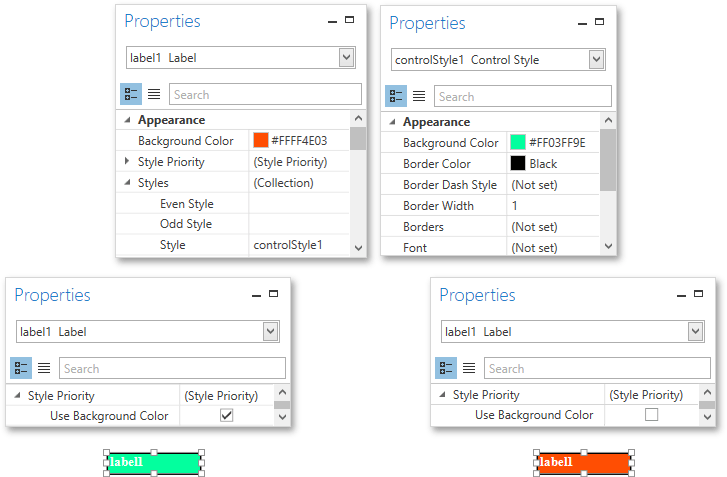Collapse Appearance category in controlStyle1 panel
The height and width of the screenshot is (477, 727).
[x=393, y=121]
